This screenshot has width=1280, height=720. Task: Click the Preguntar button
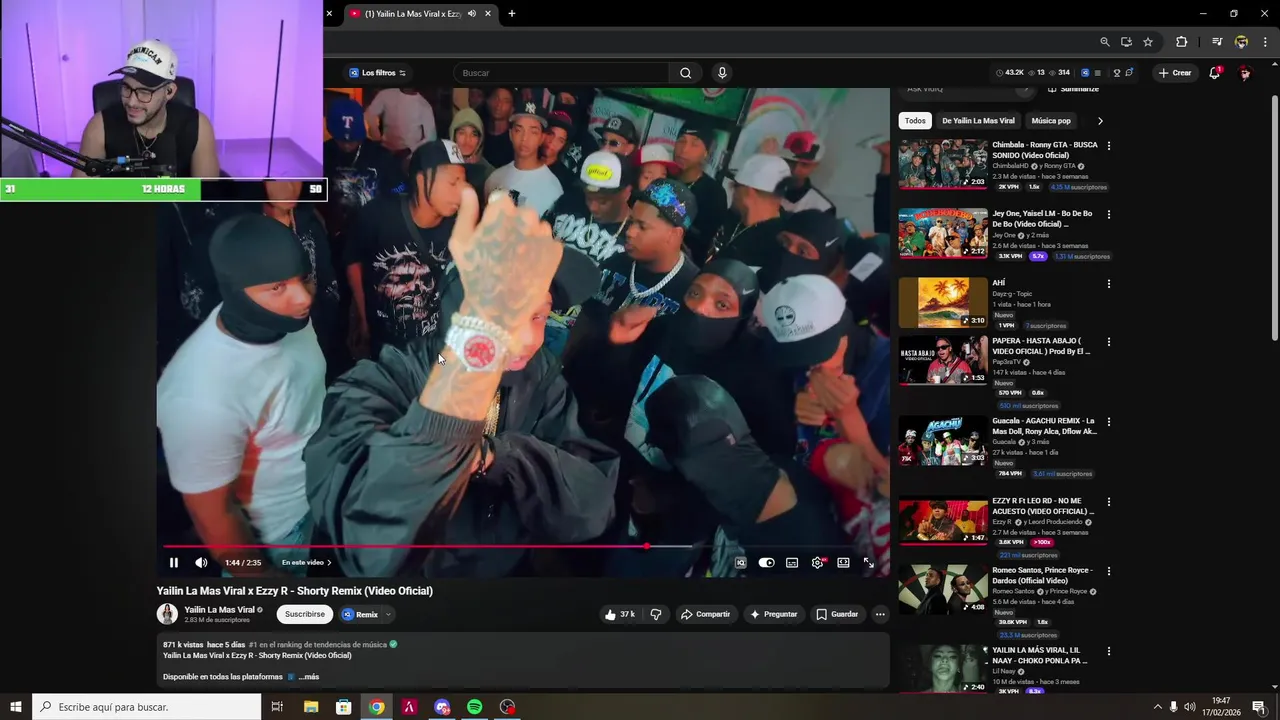tap(773, 614)
